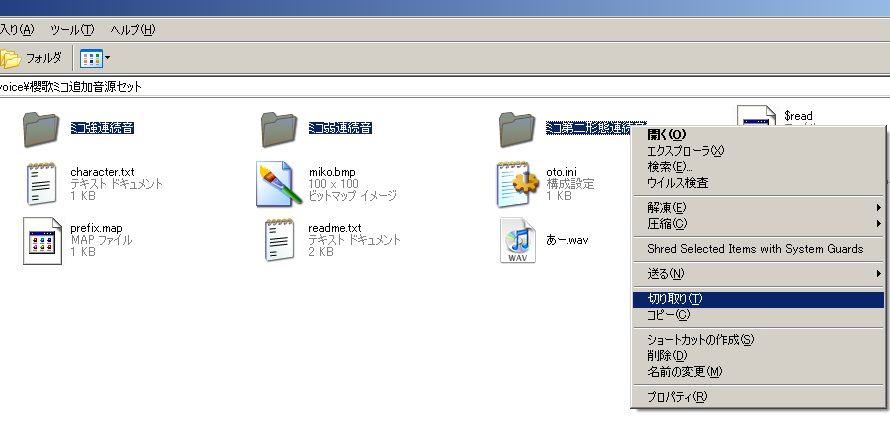Click the ミコ強連続音 folder name
This screenshot has height=430, width=890.
coord(102,128)
